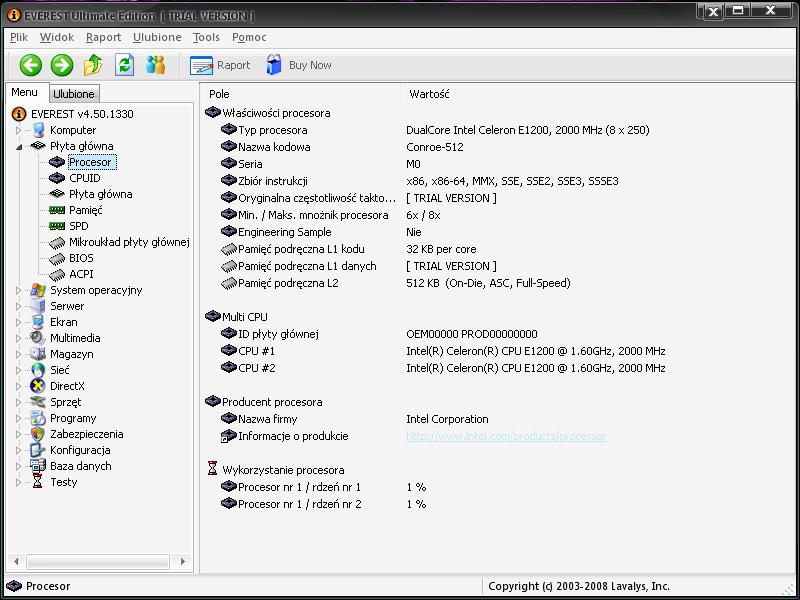800x600 pixels.
Task: Click the DirectX icon in tree
Action: click(x=38, y=386)
